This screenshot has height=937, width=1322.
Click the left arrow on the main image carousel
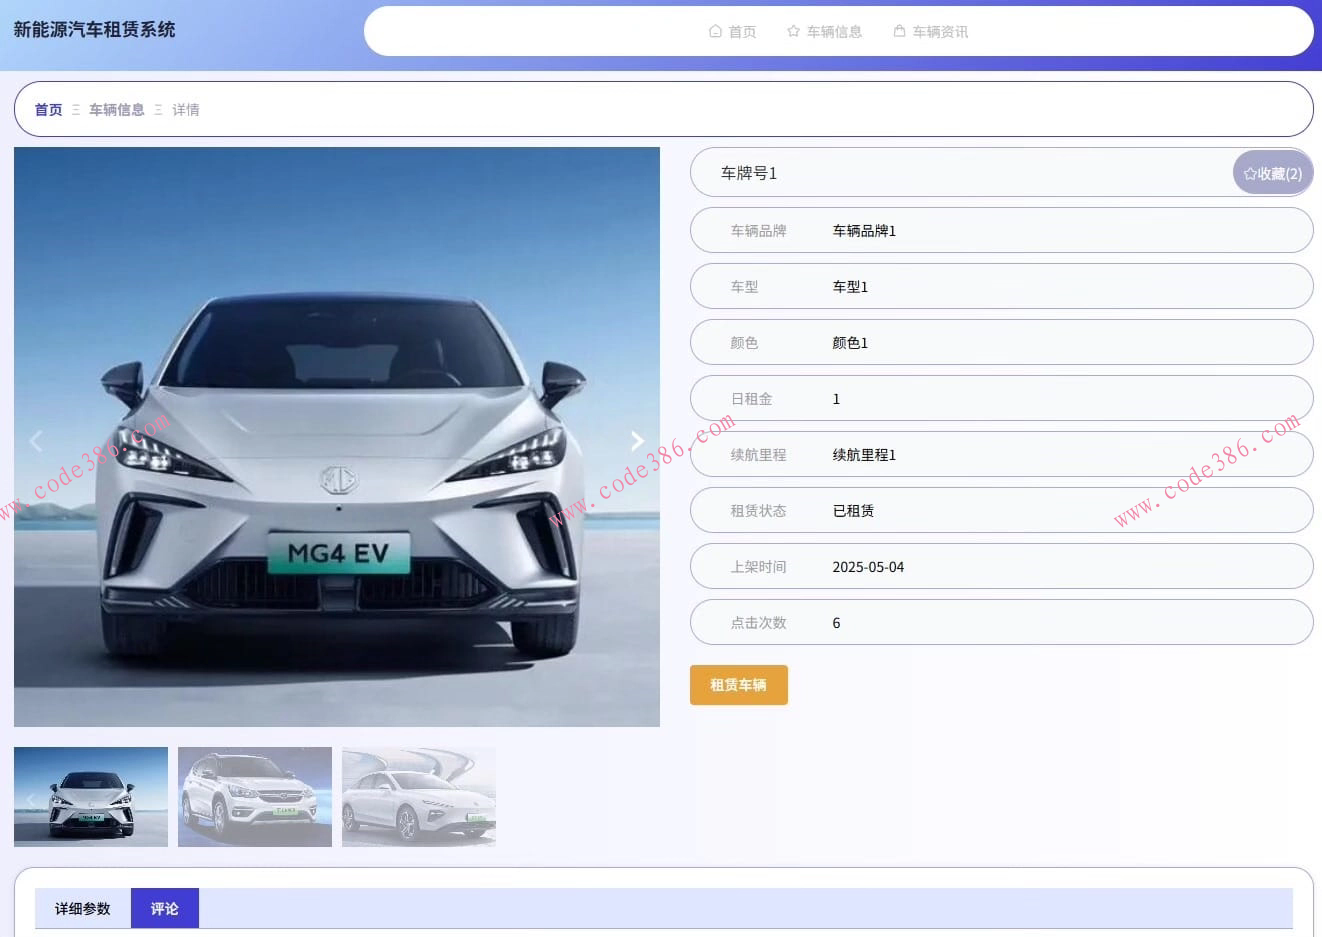click(37, 440)
